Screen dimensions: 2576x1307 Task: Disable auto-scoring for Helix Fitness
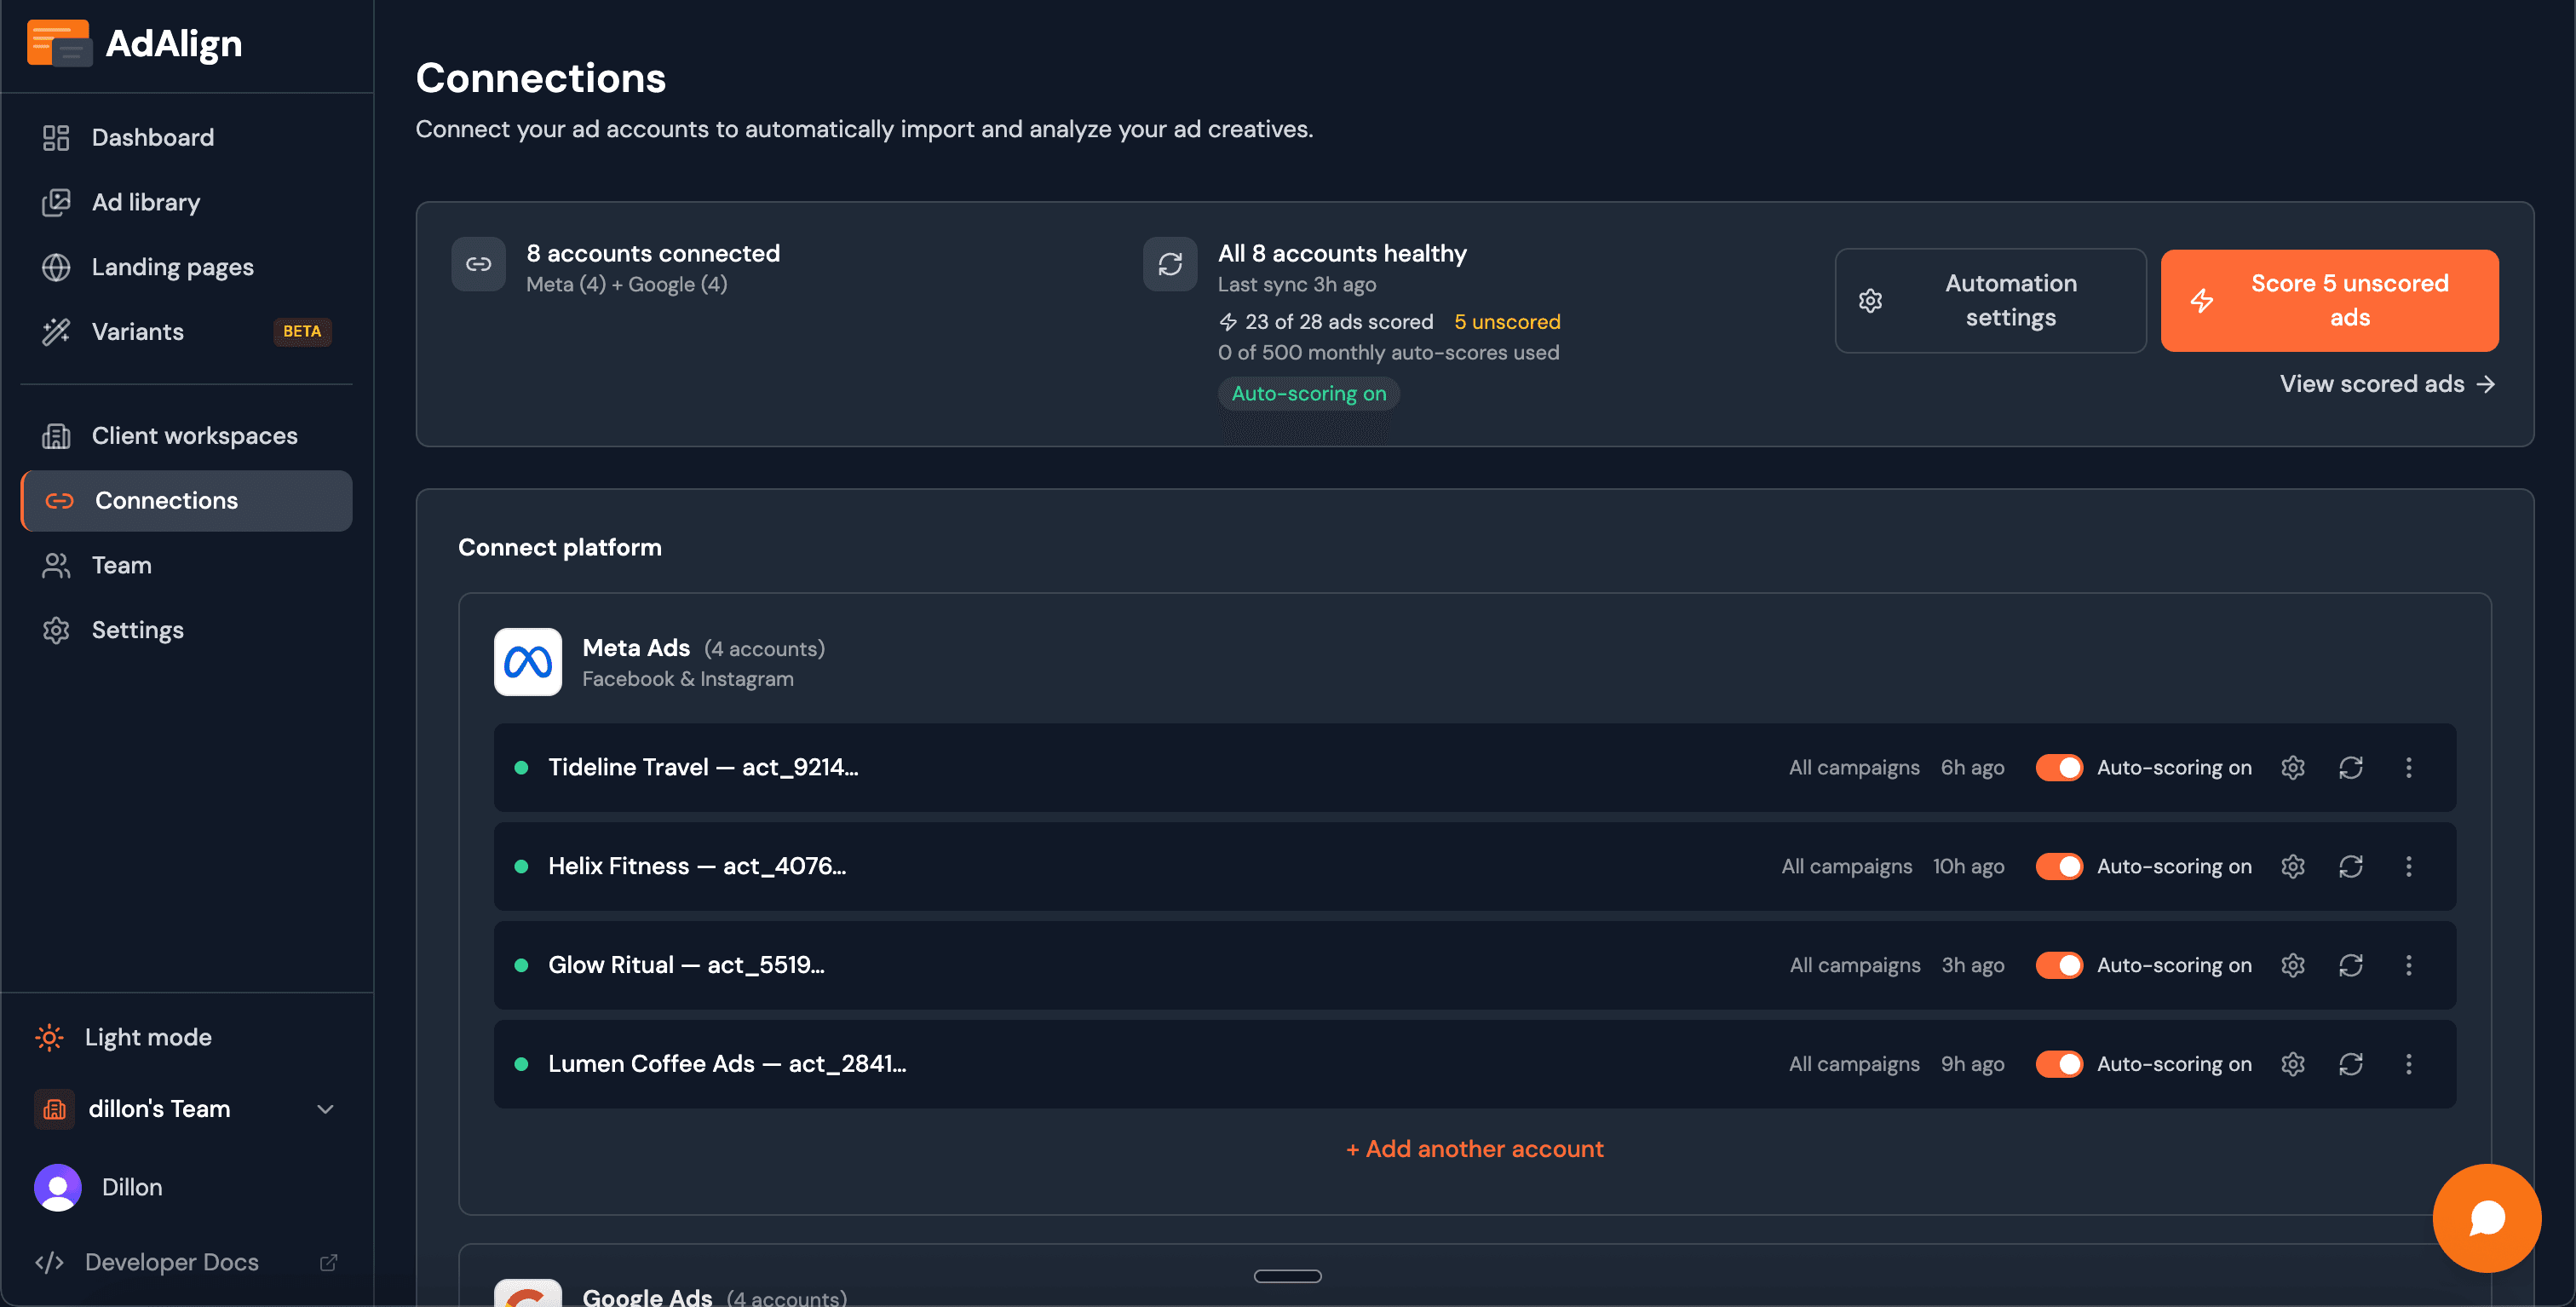2059,866
